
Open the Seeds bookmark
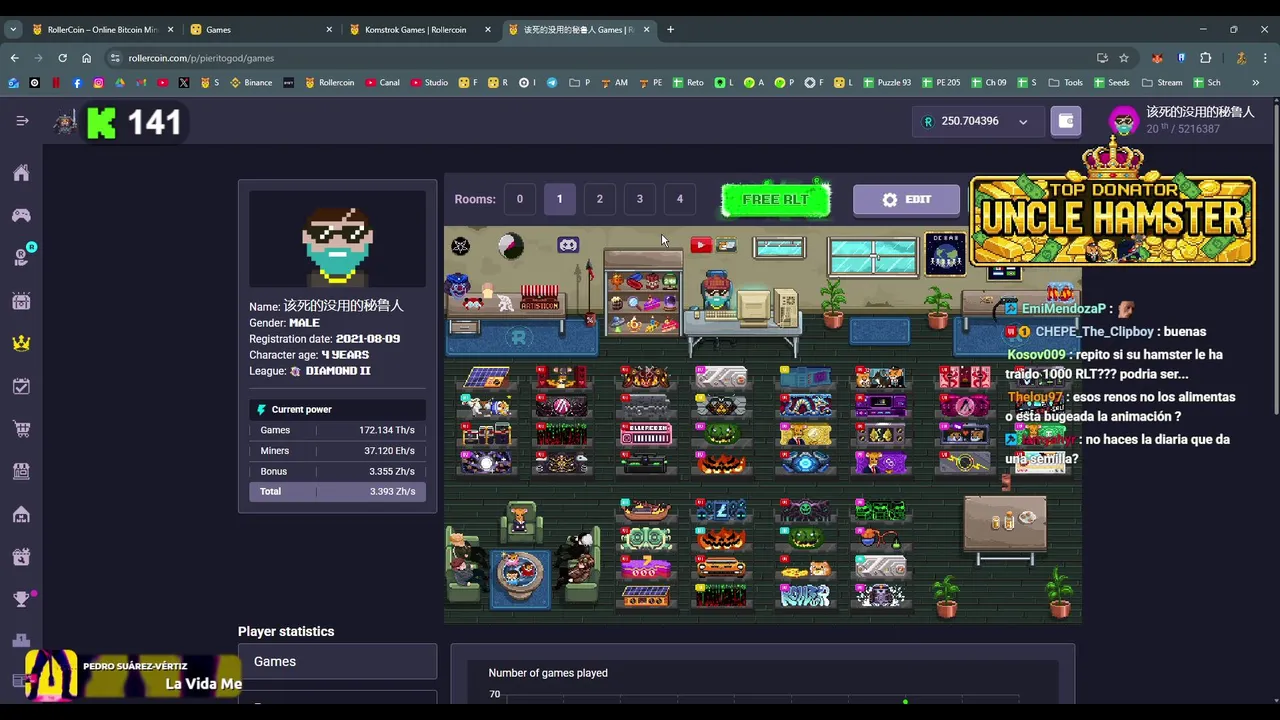pyautogui.click(x=1112, y=83)
